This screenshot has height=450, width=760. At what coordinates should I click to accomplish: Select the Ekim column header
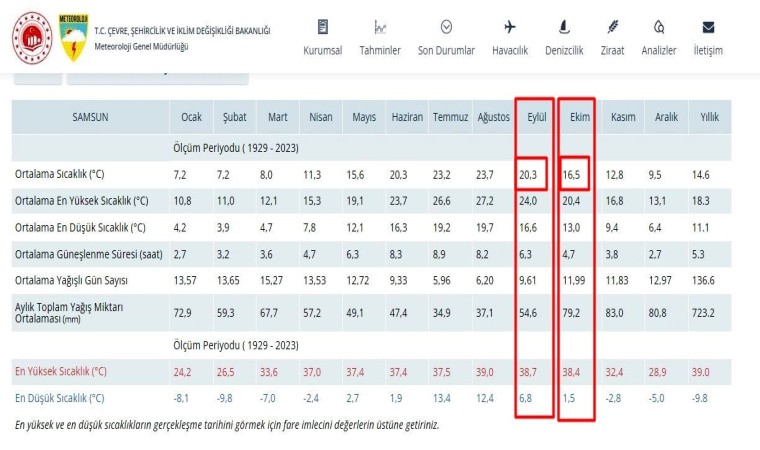(579, 117)
